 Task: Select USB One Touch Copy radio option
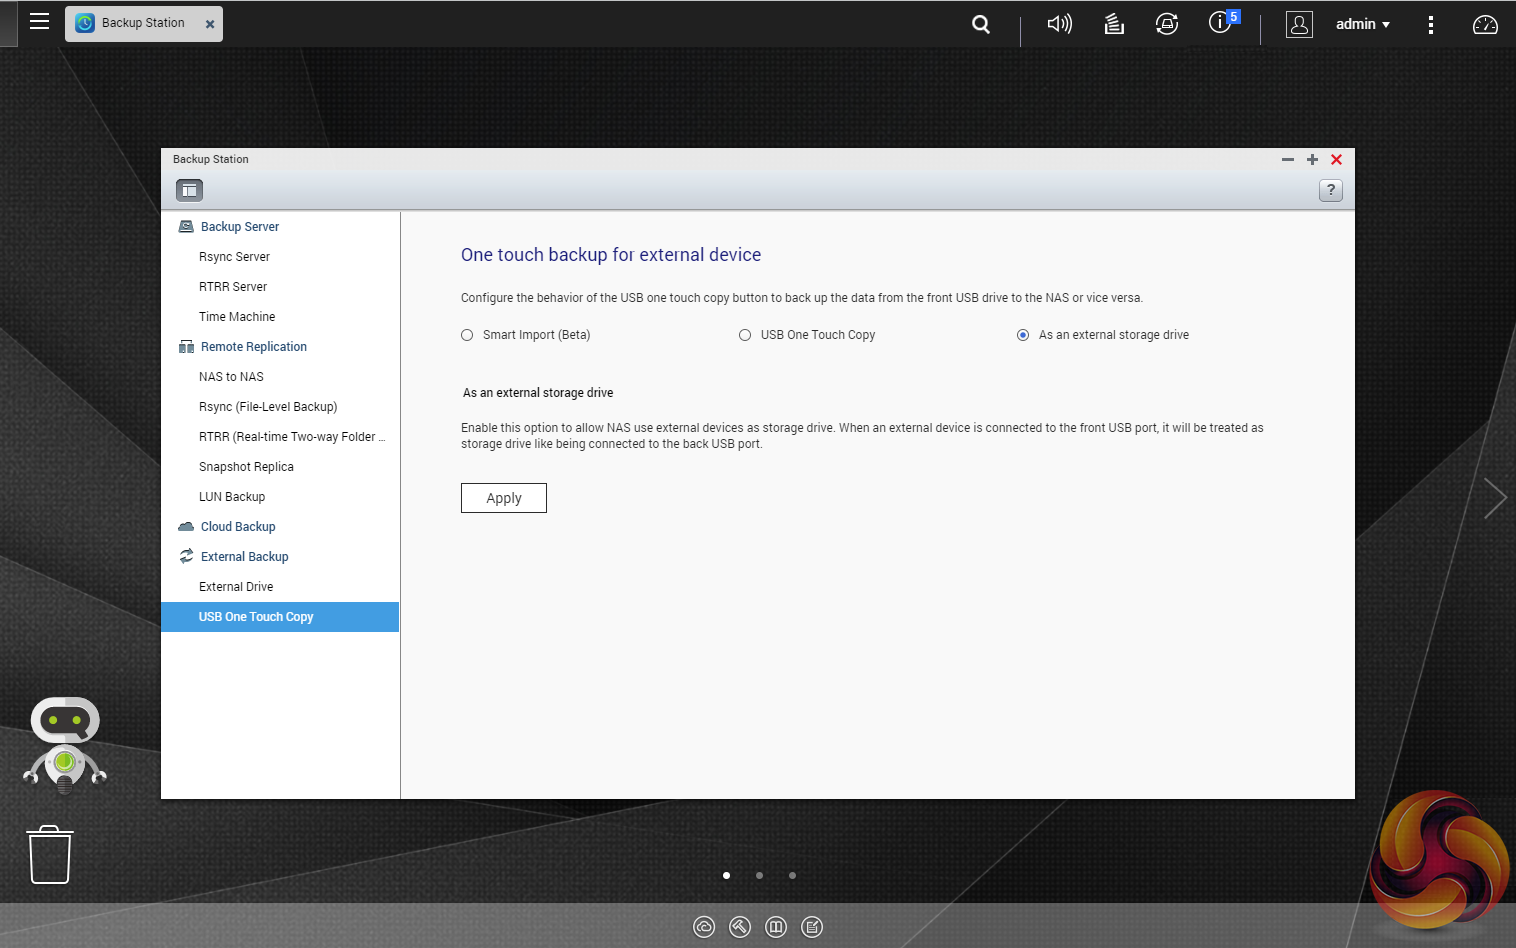pos(745,335)
